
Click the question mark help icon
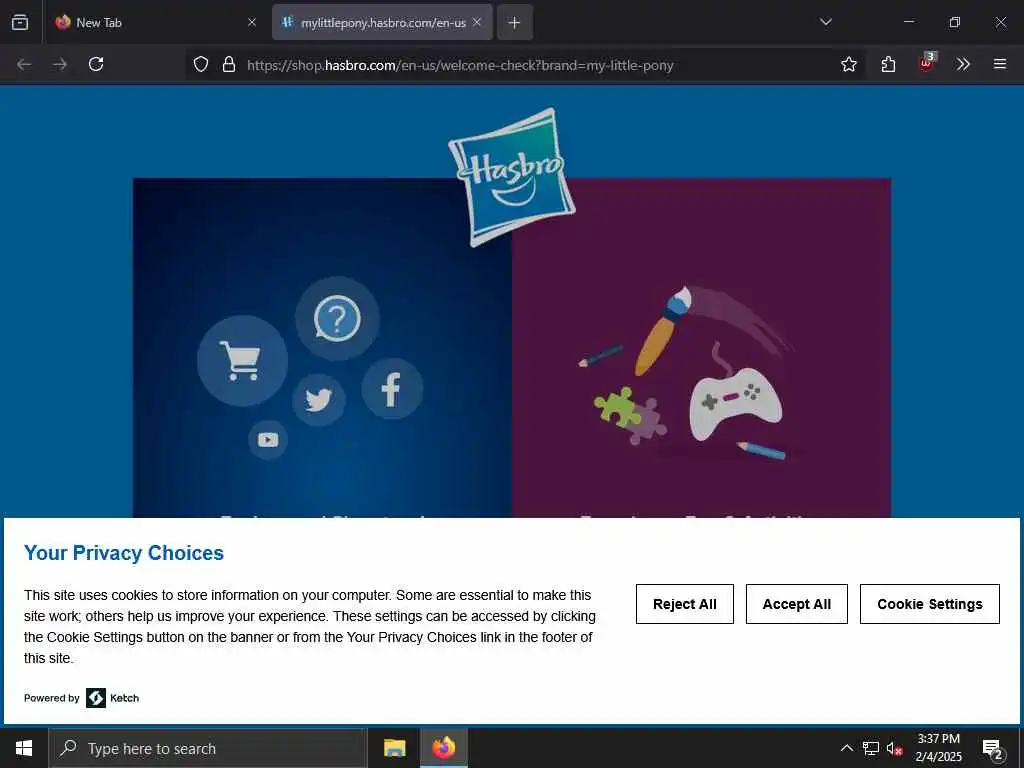(x=337, y=319)
